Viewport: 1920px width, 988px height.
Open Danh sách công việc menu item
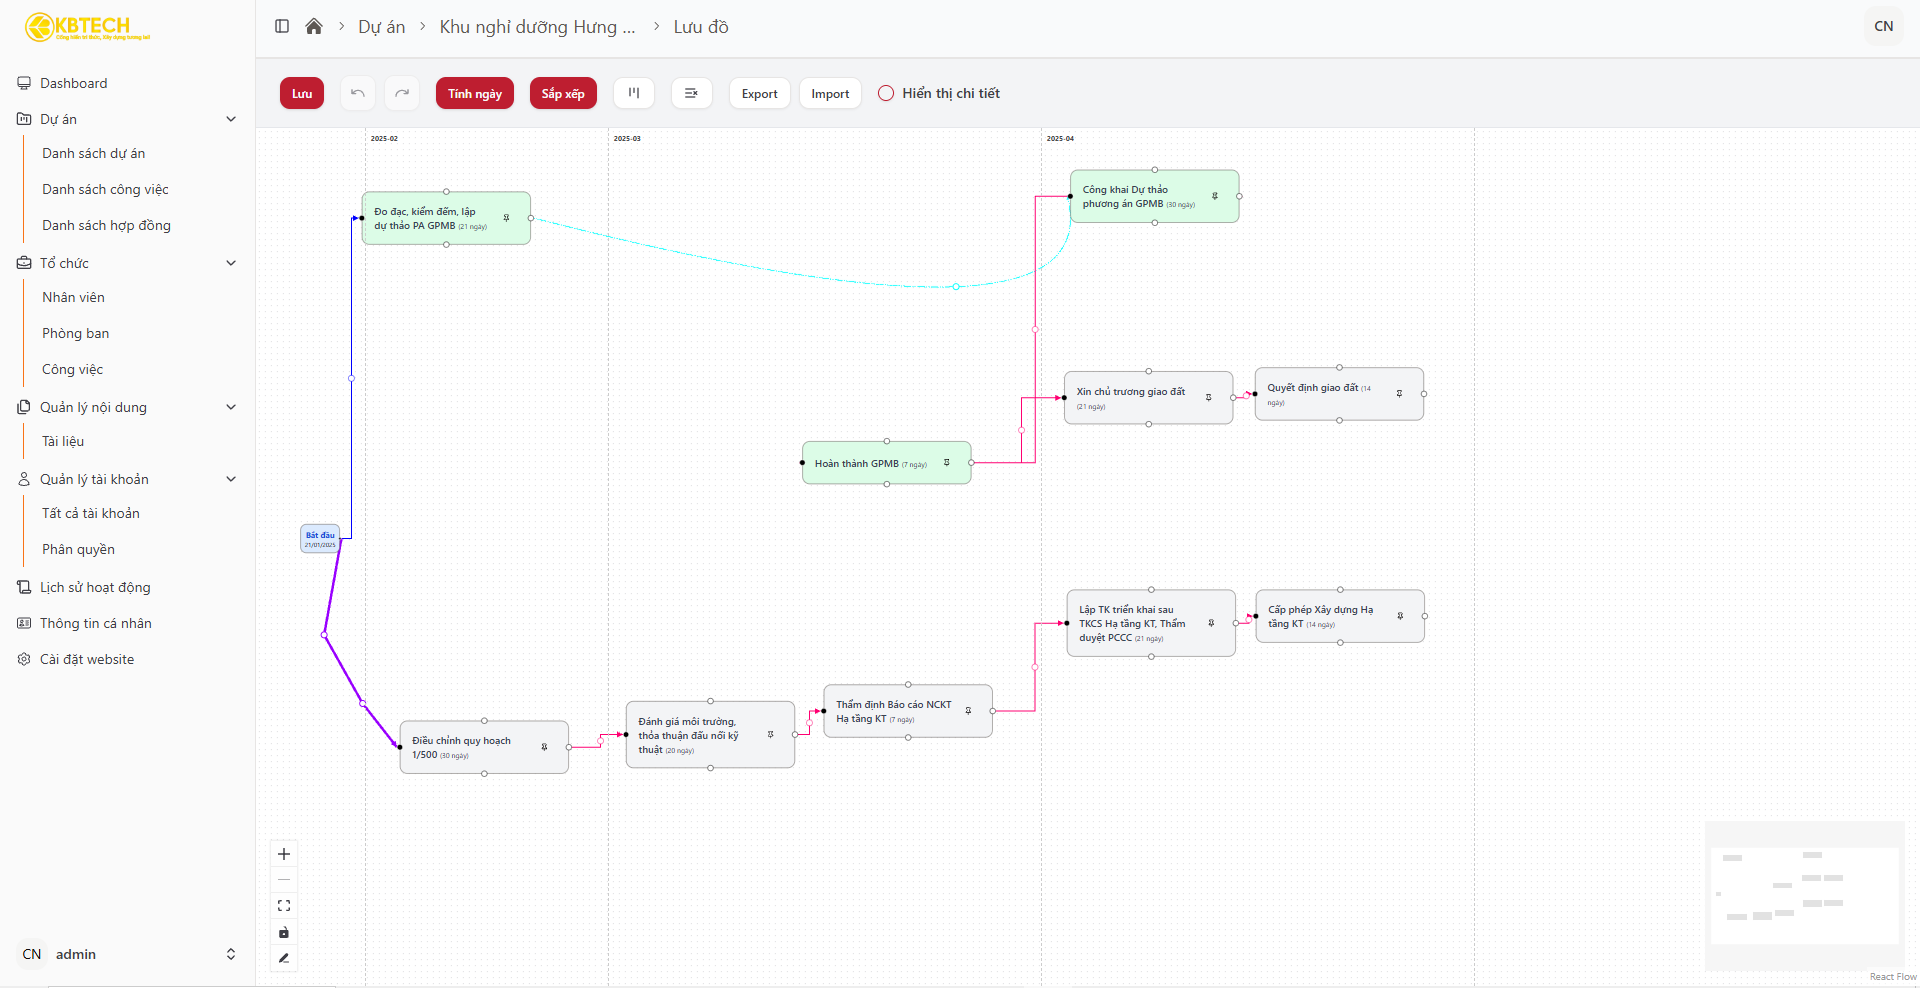(105, 189)
